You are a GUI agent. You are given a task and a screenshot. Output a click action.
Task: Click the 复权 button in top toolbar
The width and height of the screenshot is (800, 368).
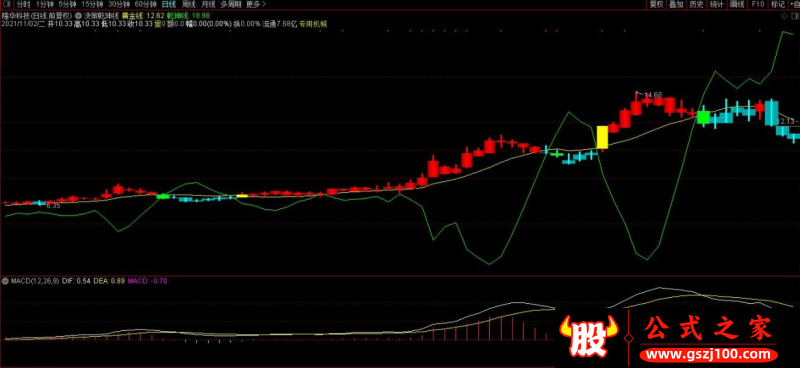[x=656, y=4]
